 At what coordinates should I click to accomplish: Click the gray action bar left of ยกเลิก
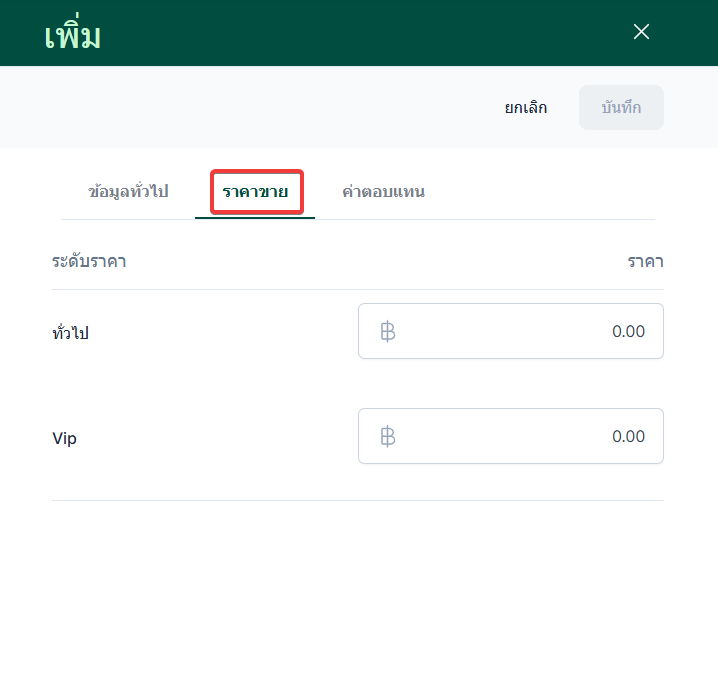tap(250, 107)
